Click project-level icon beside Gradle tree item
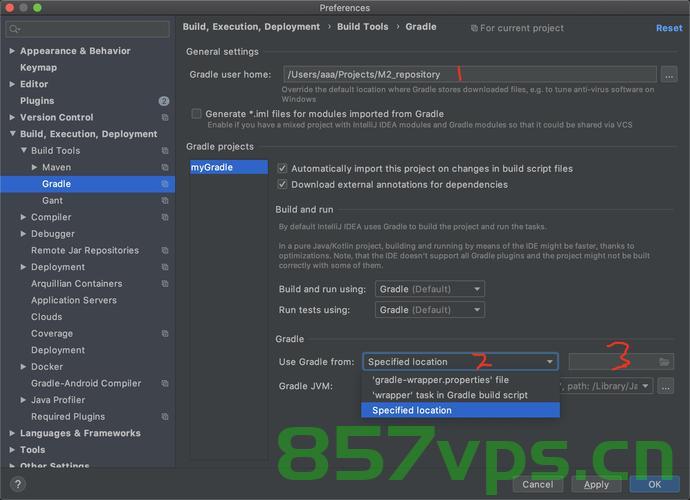Viewport: 690px width, 500px height. click(165, 184)
